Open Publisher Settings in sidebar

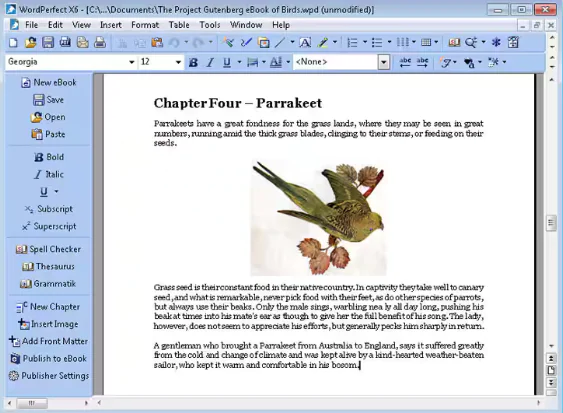pyautogui.click(x=48, y=376)
